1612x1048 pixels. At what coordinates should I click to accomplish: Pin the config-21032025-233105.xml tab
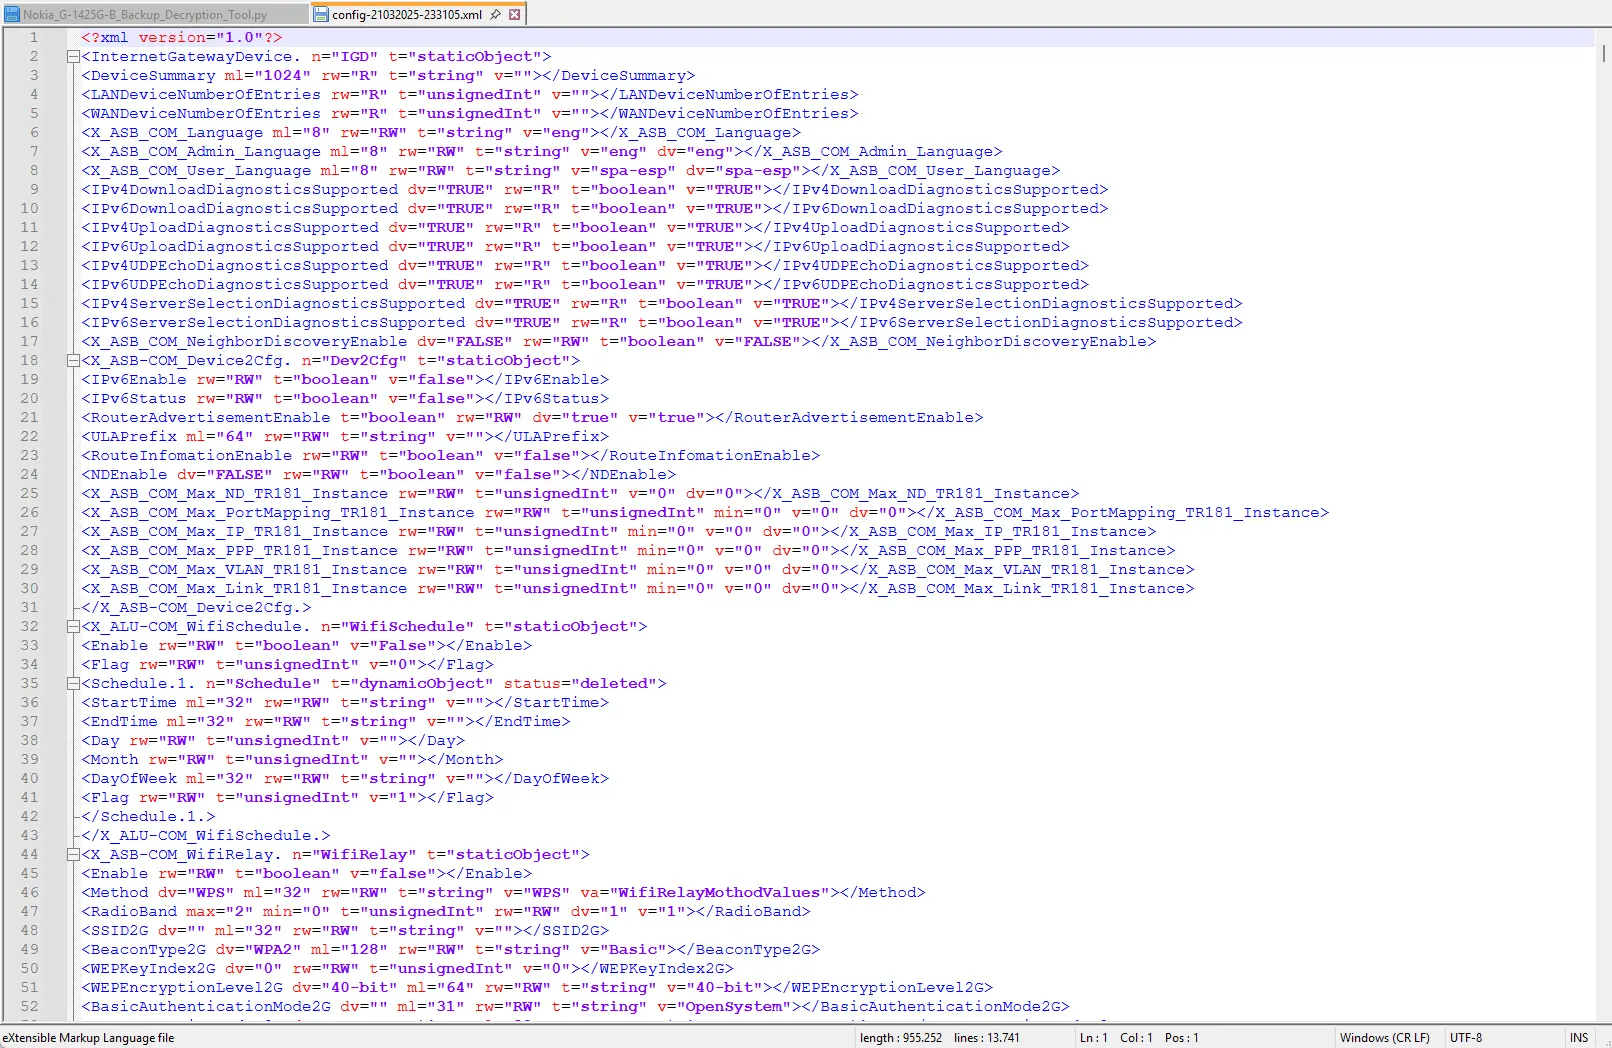coord(495,15)
